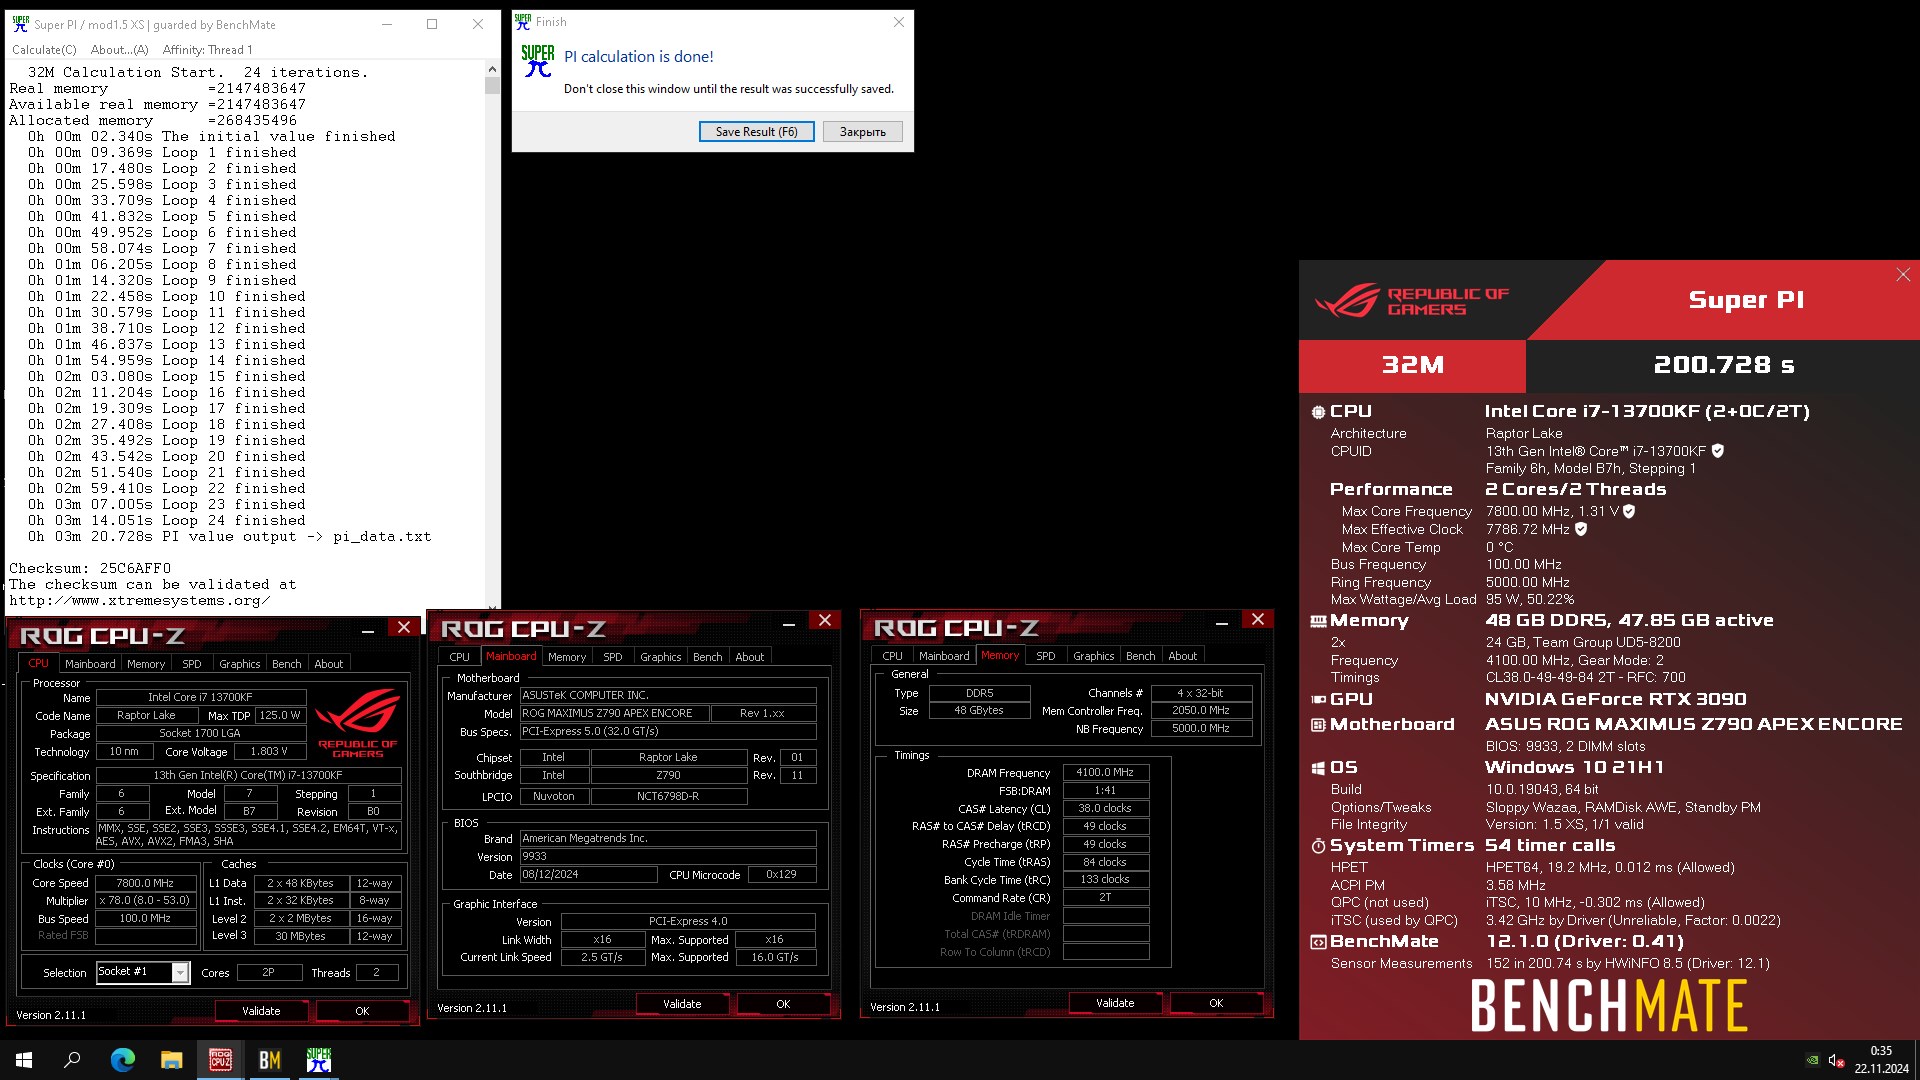Image resolution: width=1920 pixels, height=1080 pixels.
Task: Click Validate in Mainboard CPU-Z window
Action: [682, 1004]
